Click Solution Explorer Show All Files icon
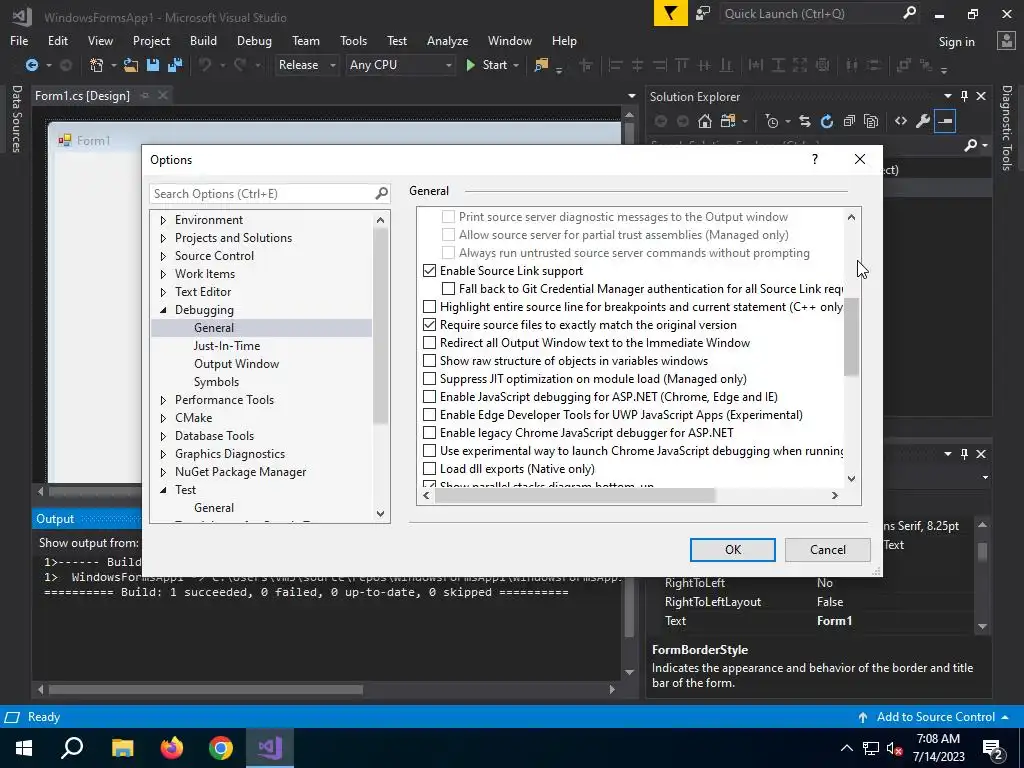 pyautogui.click(x=871, y=121)
